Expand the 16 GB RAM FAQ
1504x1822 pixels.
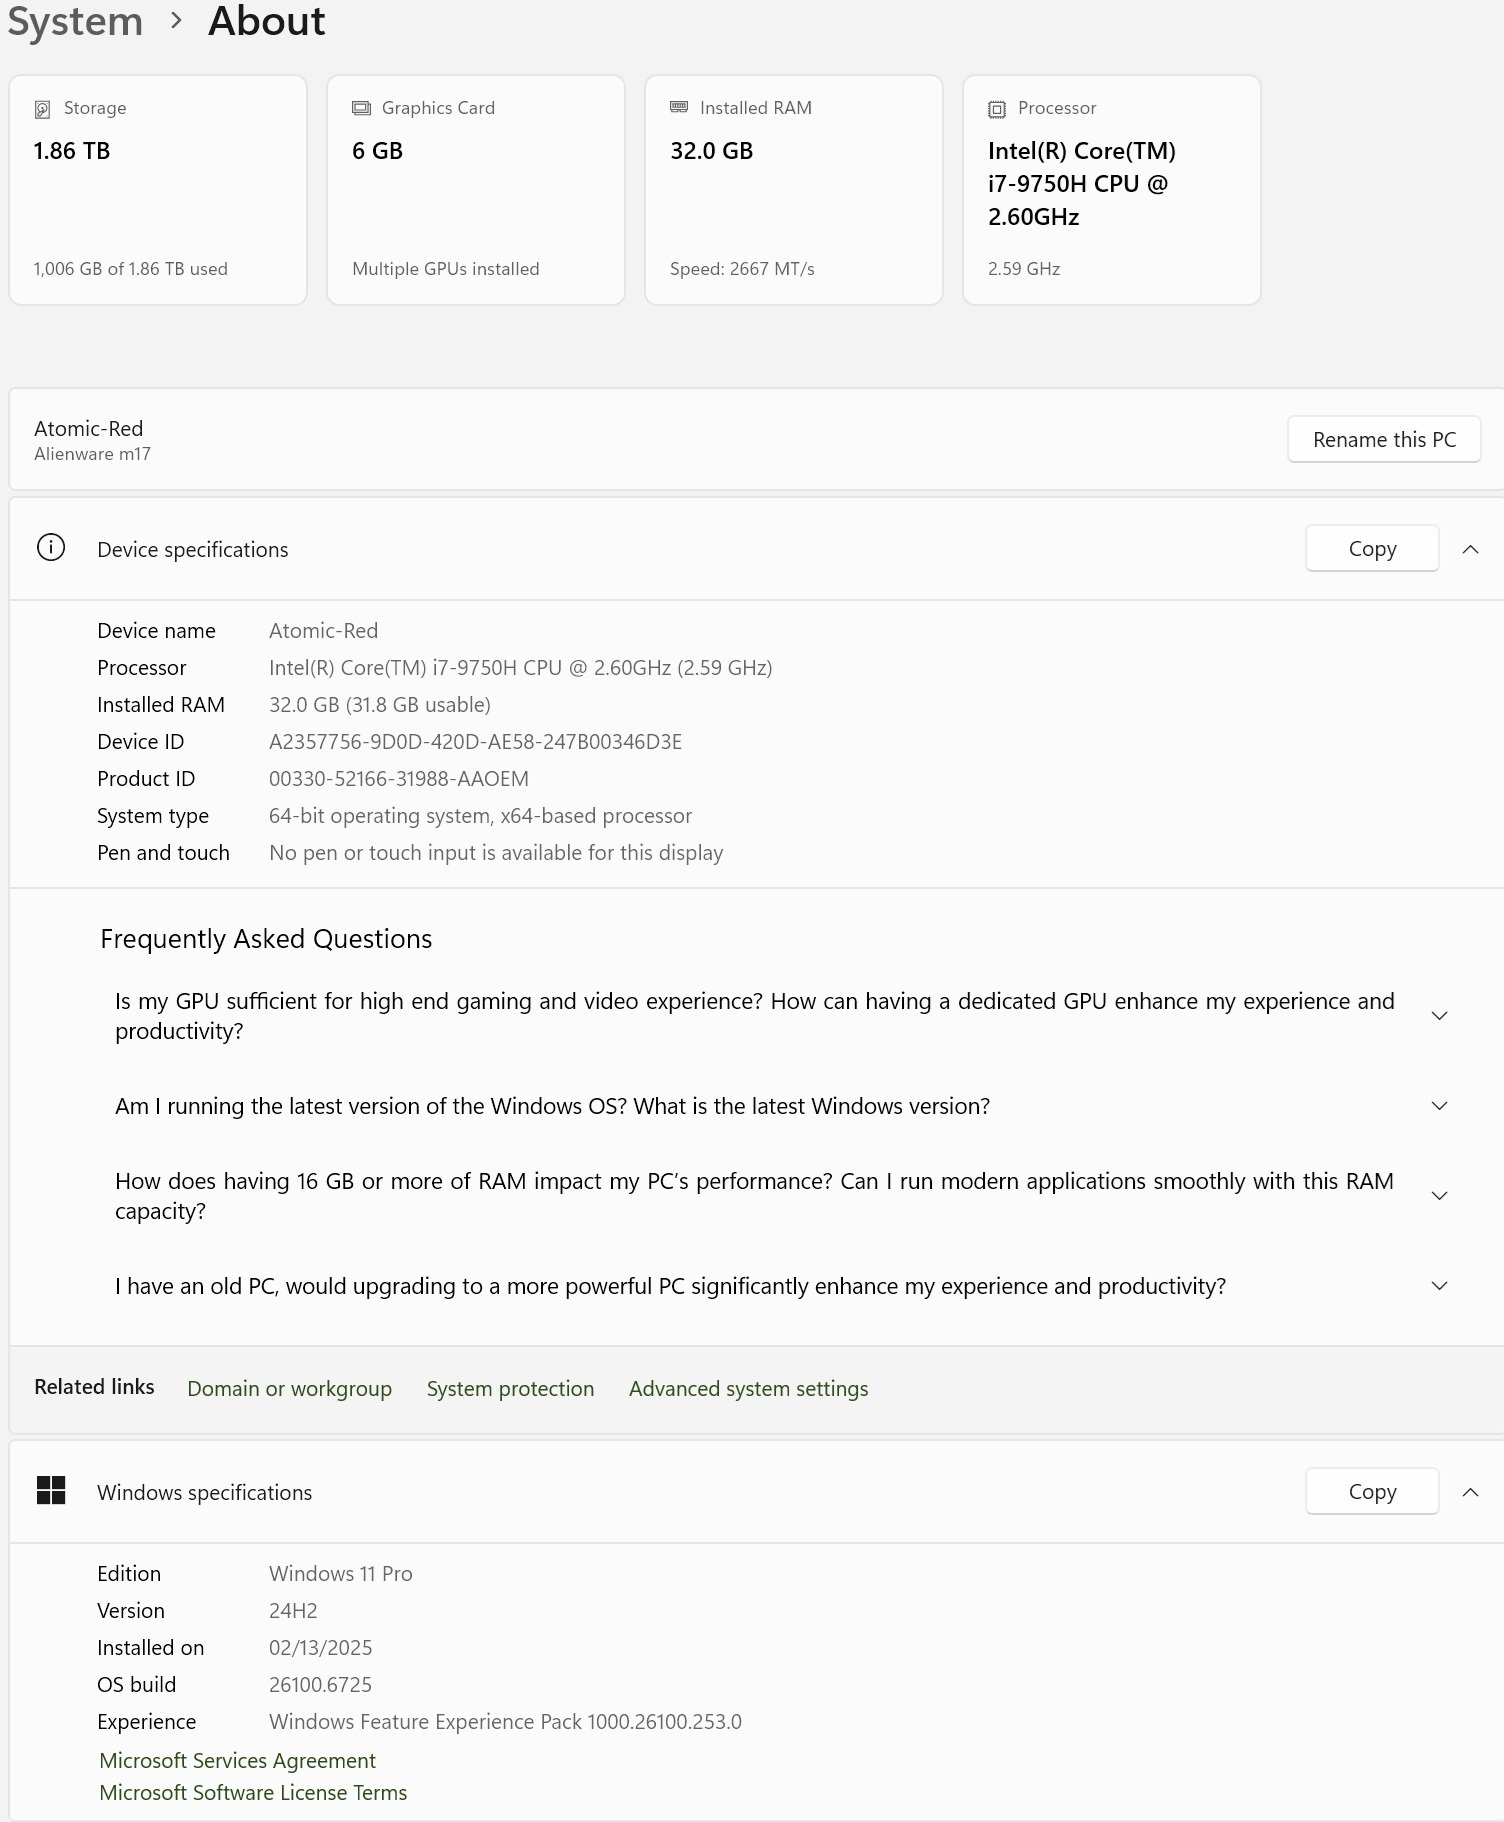point(1439,1196)
